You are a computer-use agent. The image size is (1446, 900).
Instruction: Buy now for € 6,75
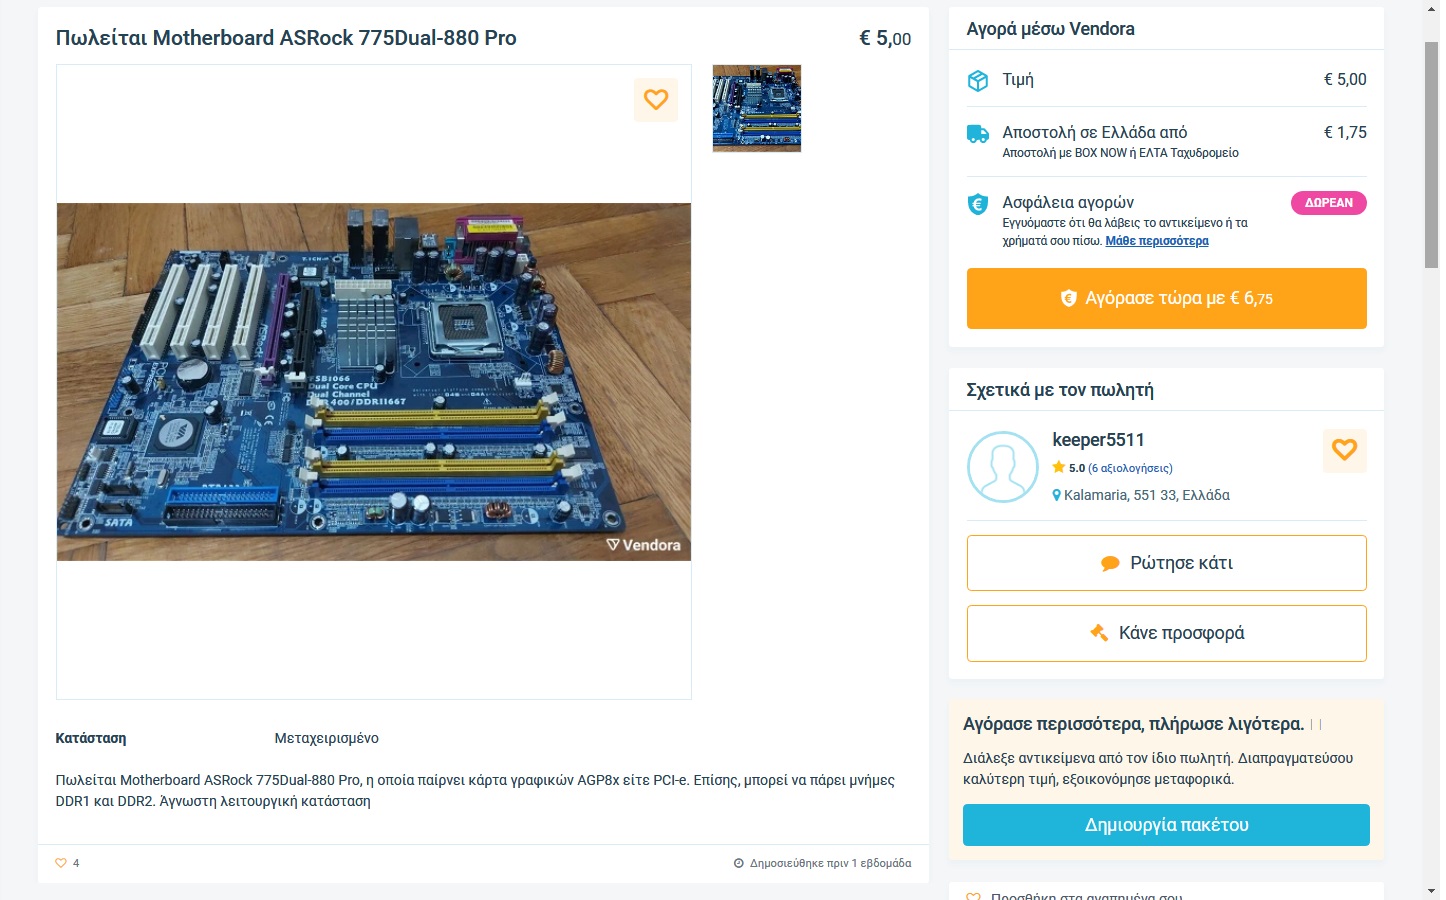1166,298
